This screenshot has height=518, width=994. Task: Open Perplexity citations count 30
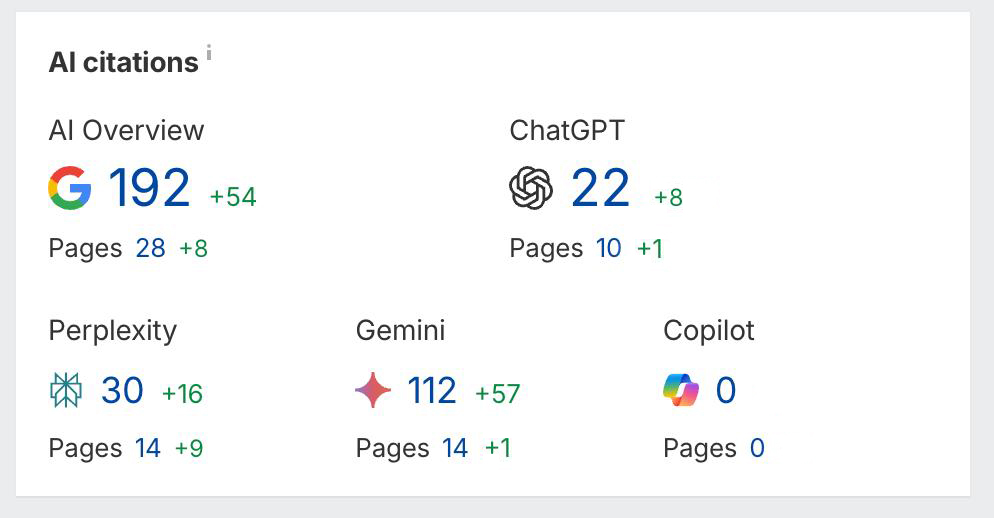pyautogui.click(x=122, y=391)
